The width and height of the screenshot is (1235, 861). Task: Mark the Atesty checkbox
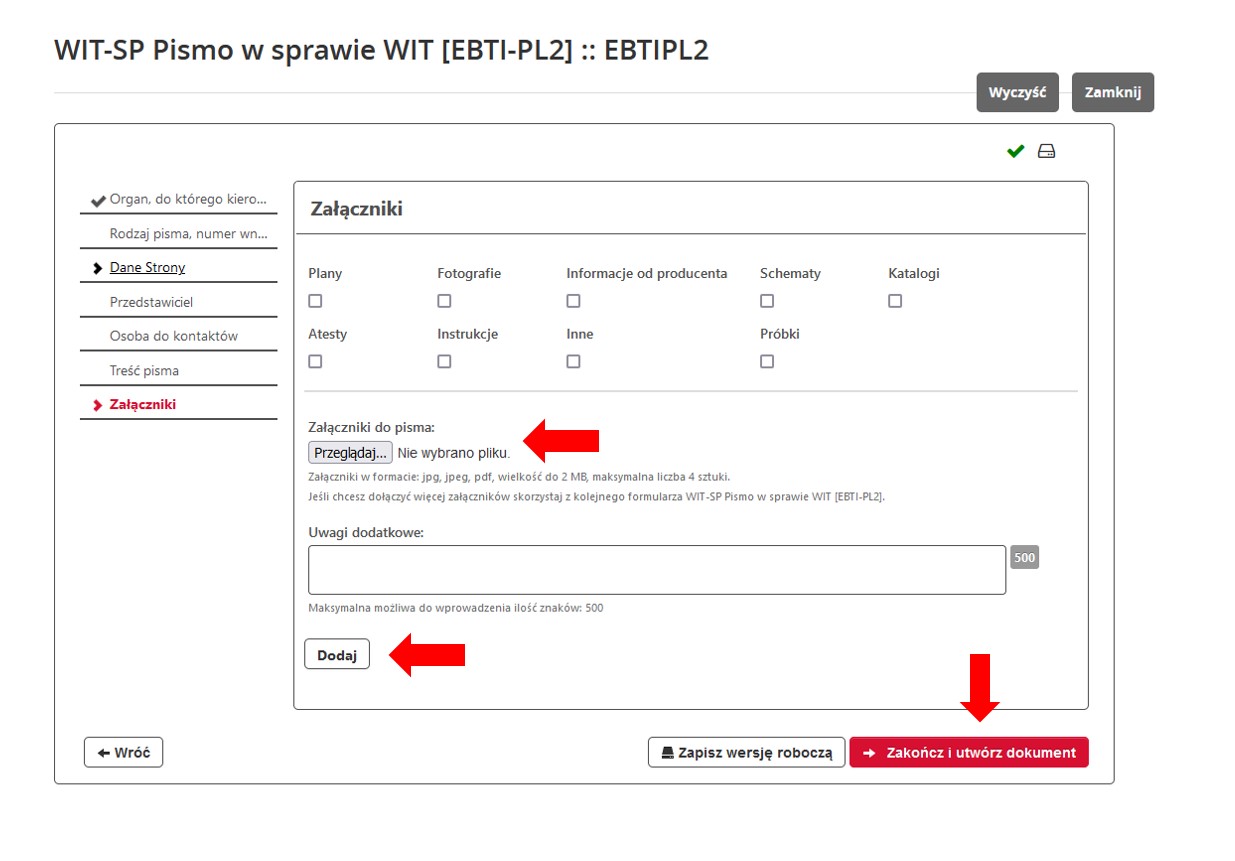[315, 362]
